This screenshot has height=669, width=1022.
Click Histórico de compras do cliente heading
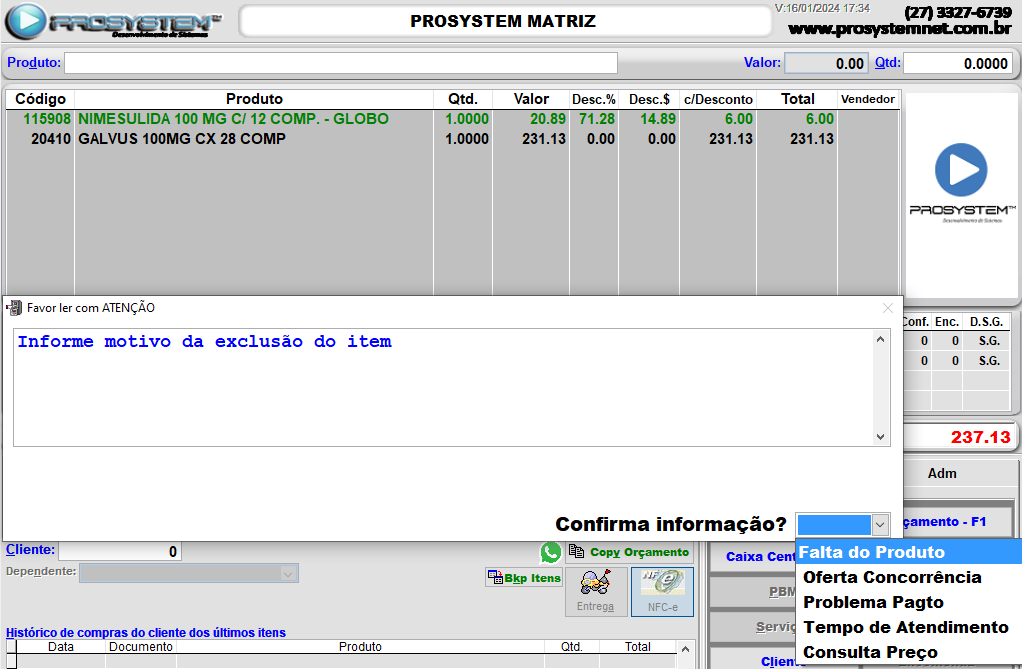(146, 632)
